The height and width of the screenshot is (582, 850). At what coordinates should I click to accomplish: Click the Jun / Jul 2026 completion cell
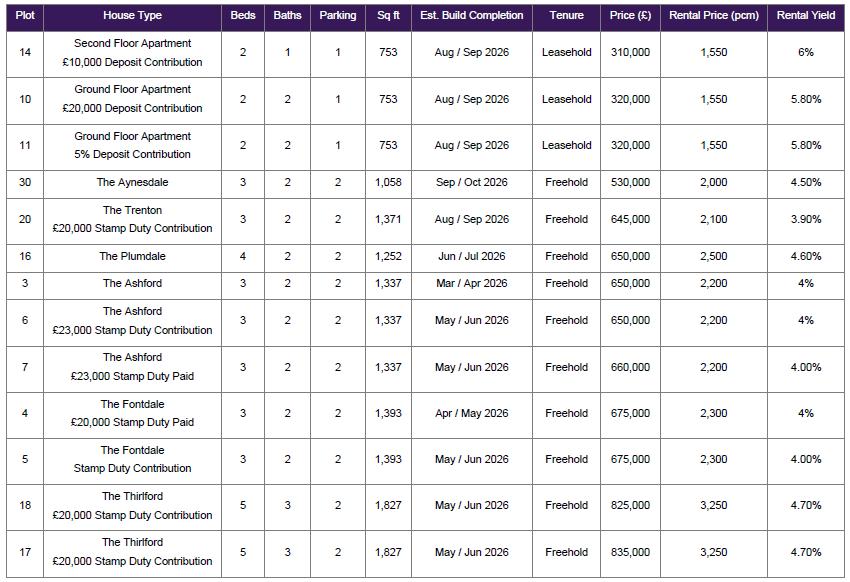472,256
